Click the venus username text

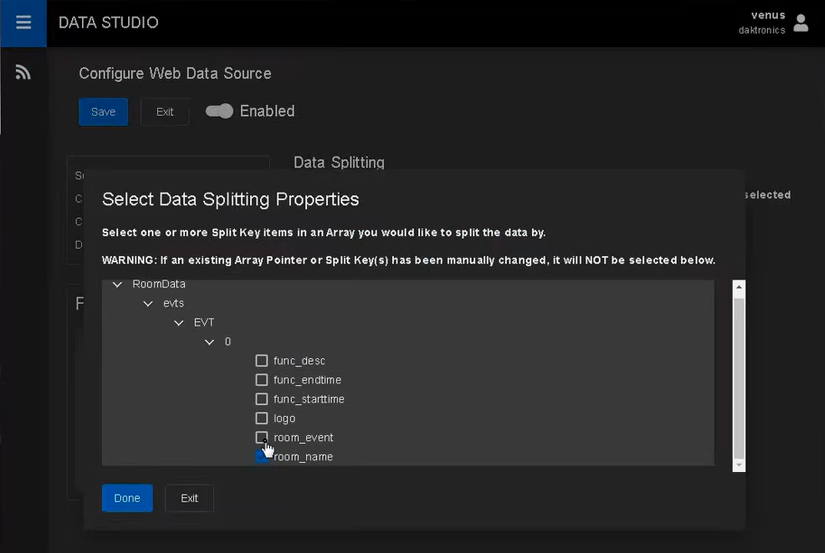(x=768, y=15)
